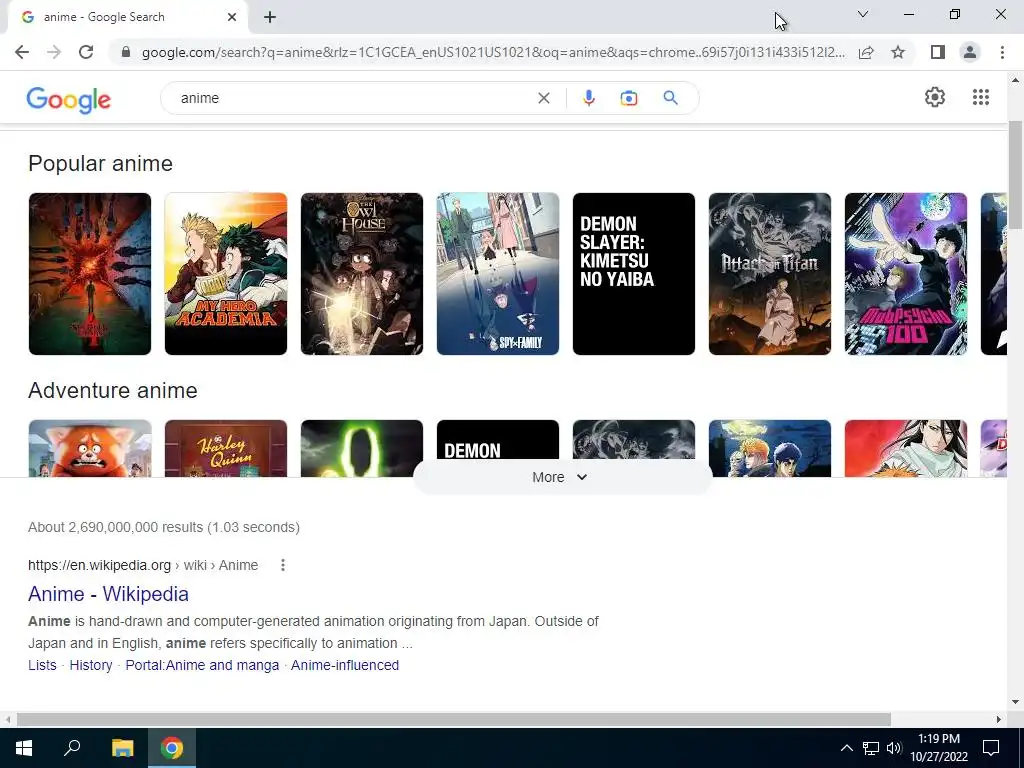1024x768 pixels.
Task: Go back to the previous page
Action: tap(22, 52)
